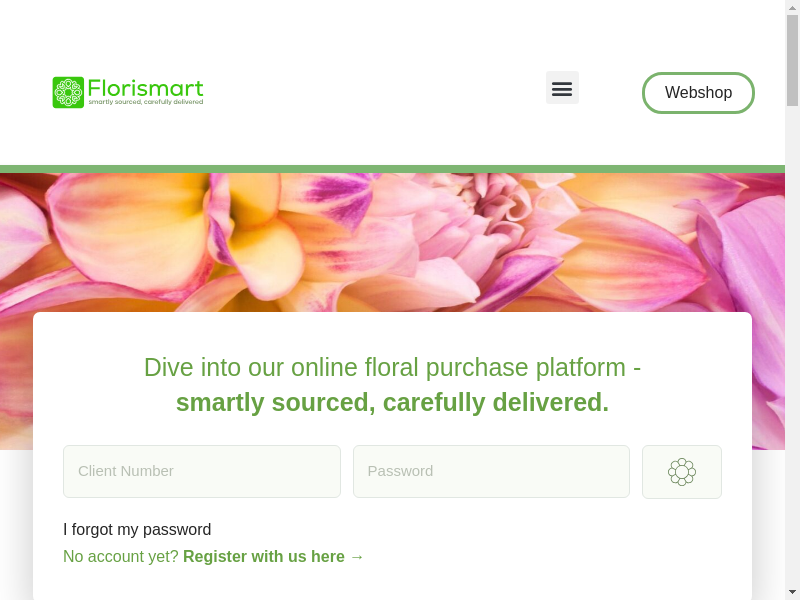Click the empty vertical scrollbar track below thumb
Image resolution: width=800 pixels, height=600 pixels.
(792, 347)
